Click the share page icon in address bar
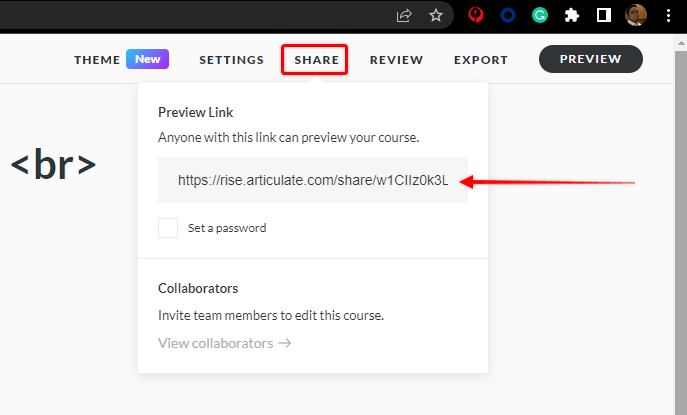 pos(404,16)
